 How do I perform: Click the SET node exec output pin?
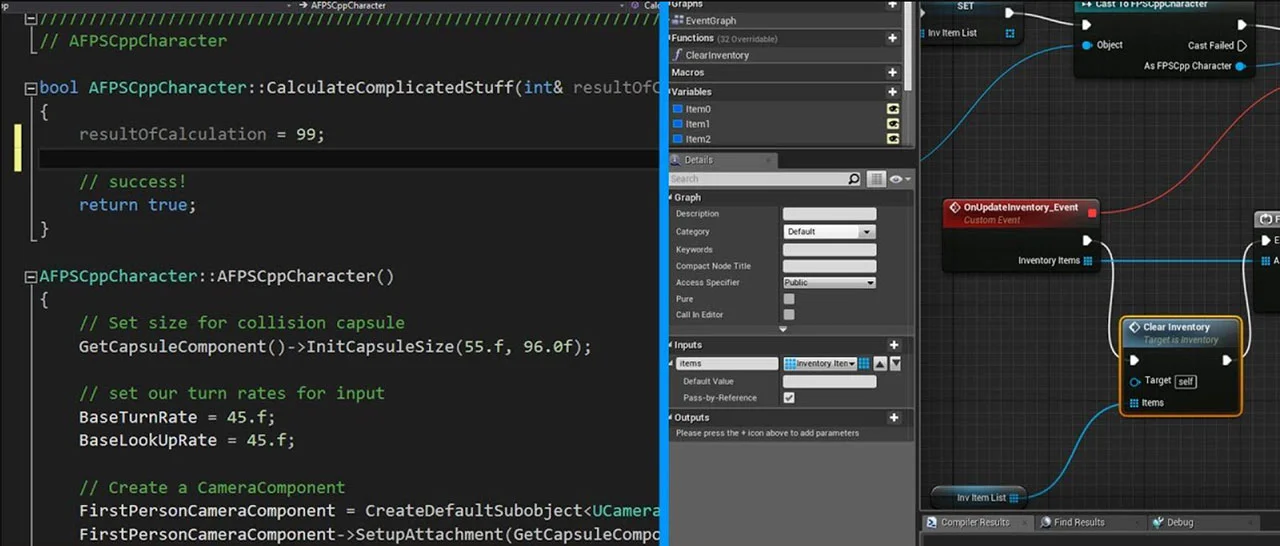[x=1009, y=13]
